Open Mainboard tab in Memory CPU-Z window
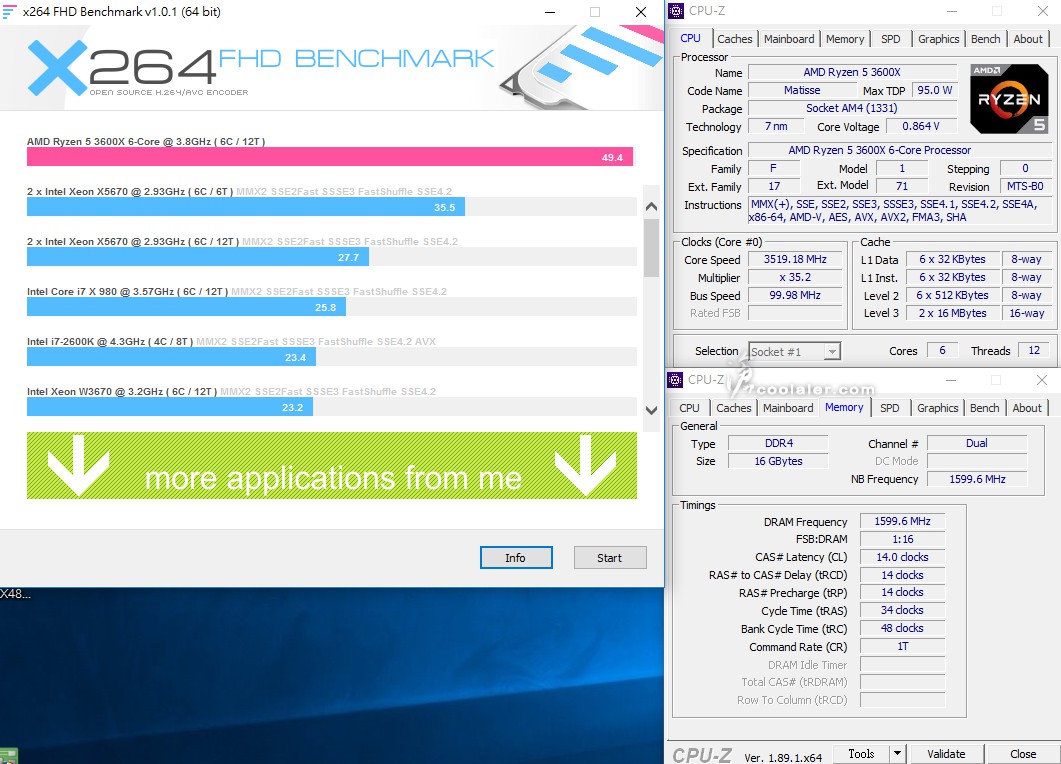Screen dimensions: 1061x764 788,408
